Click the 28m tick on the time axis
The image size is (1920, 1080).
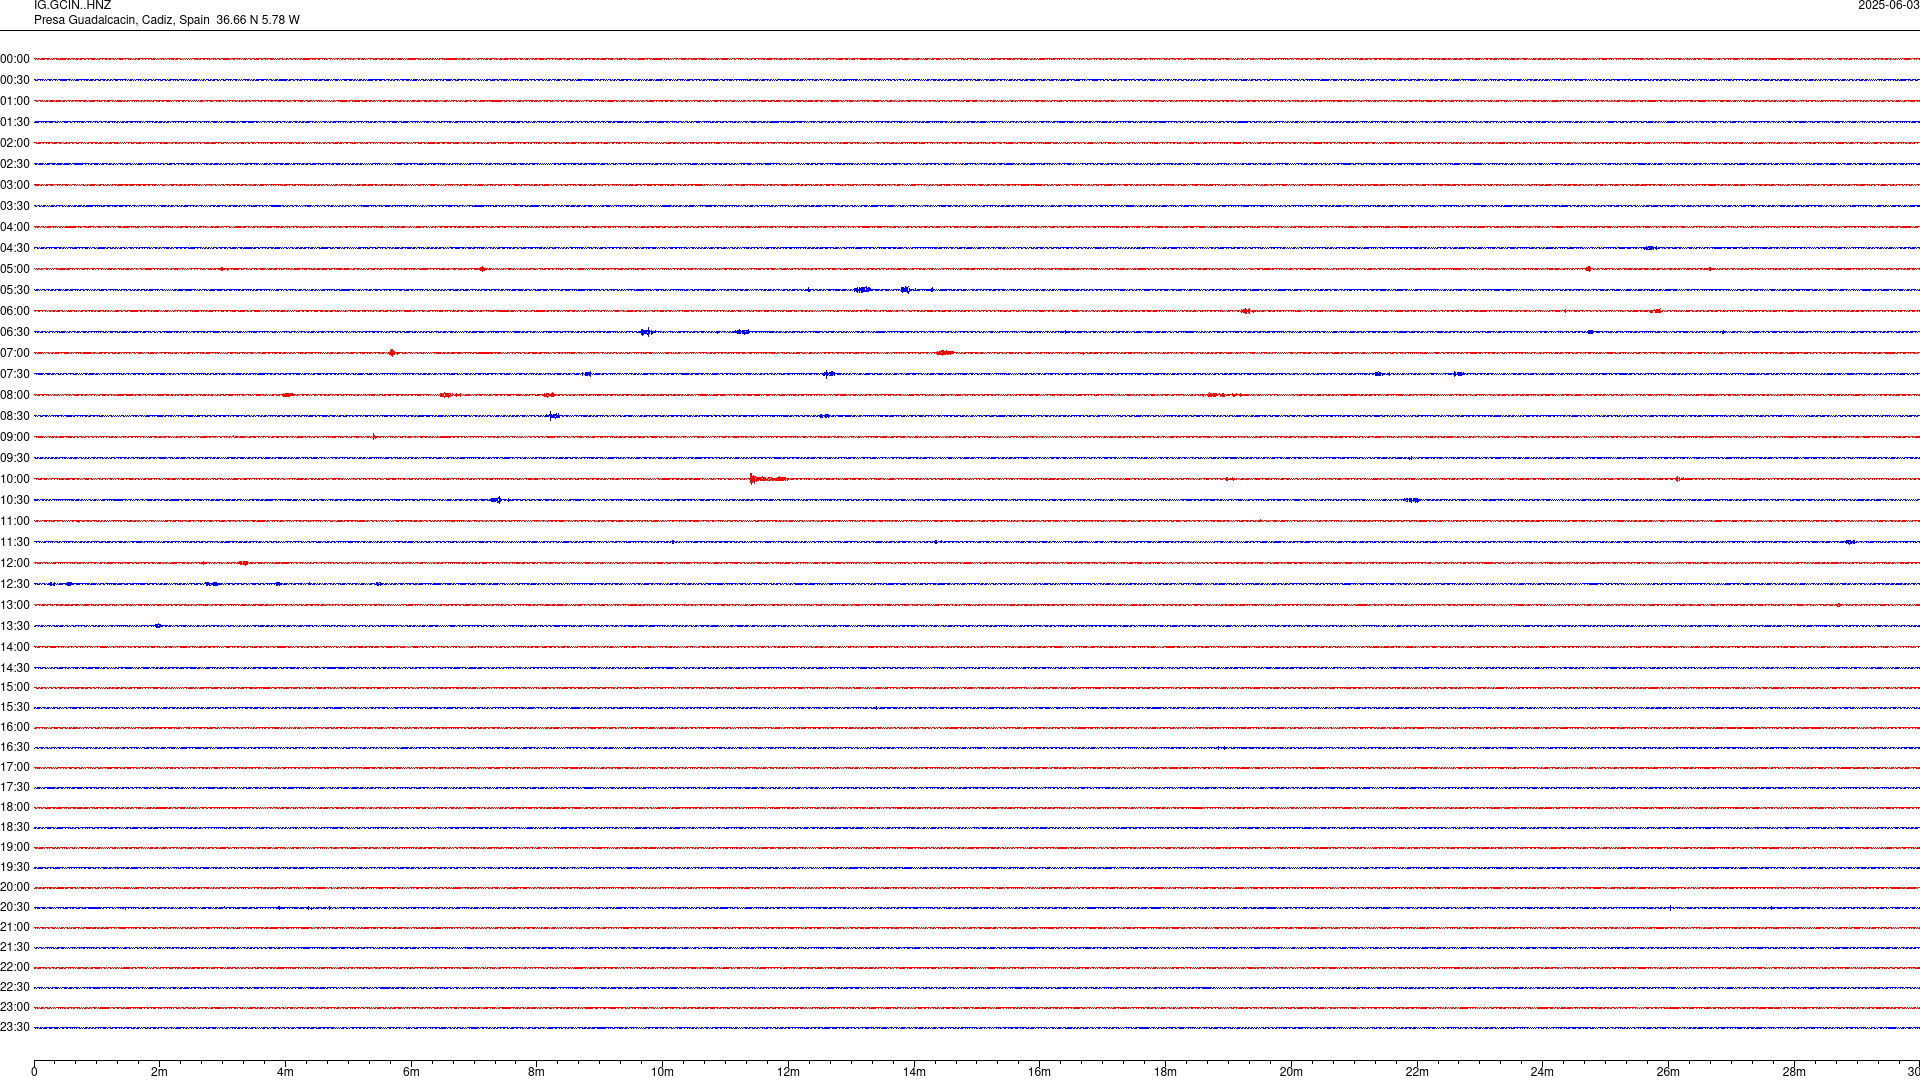click(1794, 1072)
